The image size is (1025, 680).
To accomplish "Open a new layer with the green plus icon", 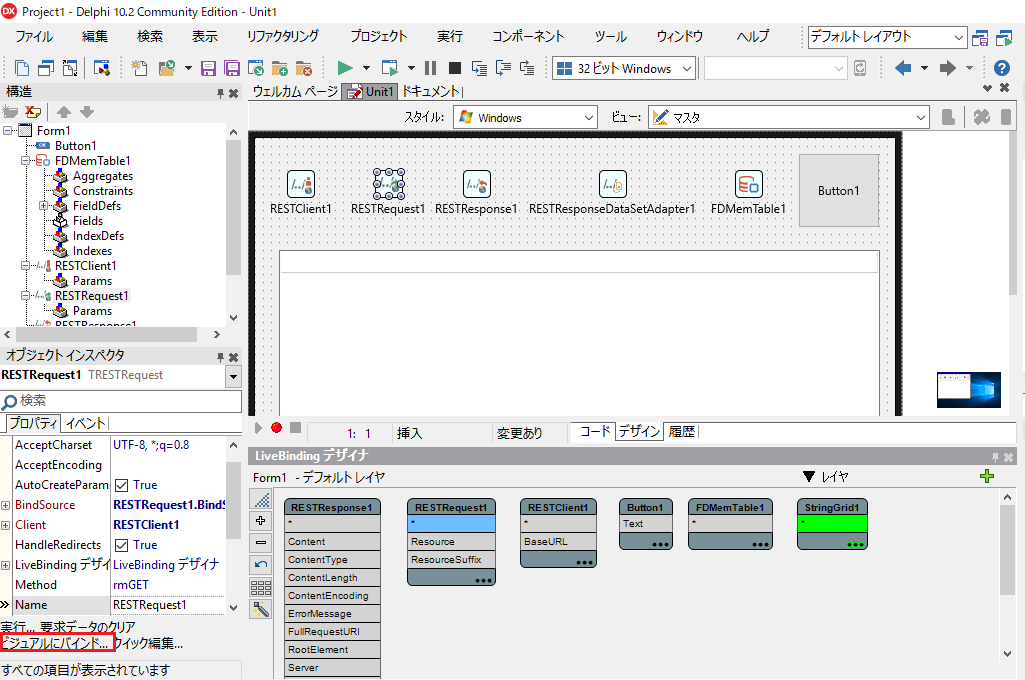I will [x=988, y=476].
